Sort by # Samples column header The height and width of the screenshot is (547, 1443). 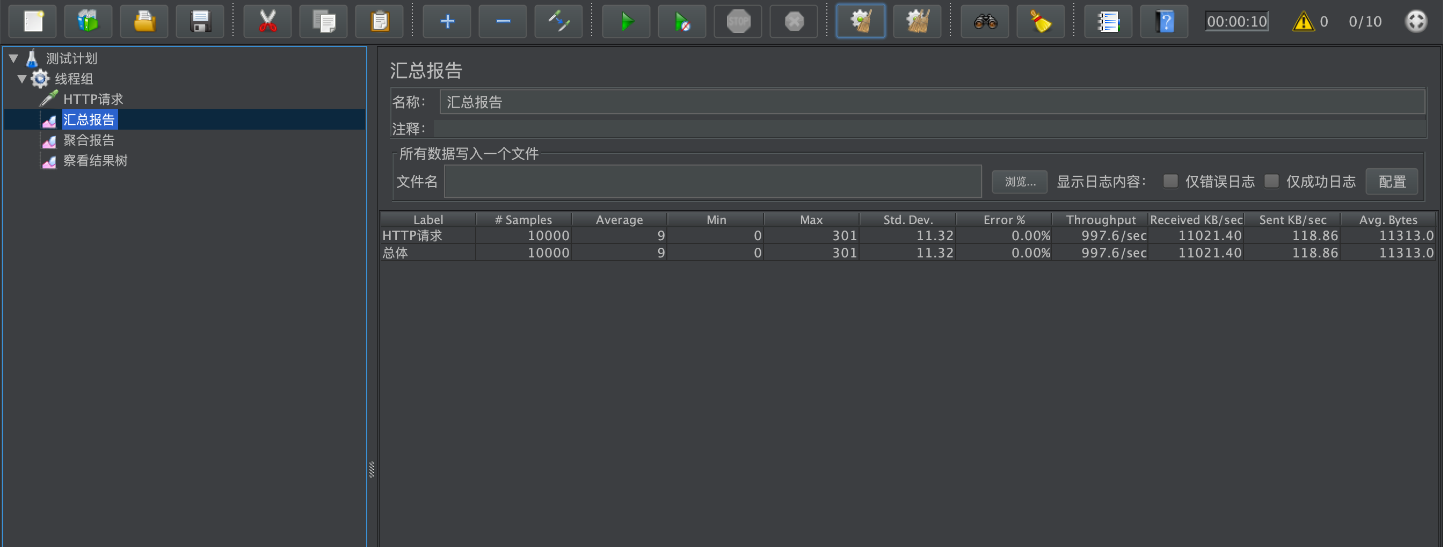click(523, 219)
